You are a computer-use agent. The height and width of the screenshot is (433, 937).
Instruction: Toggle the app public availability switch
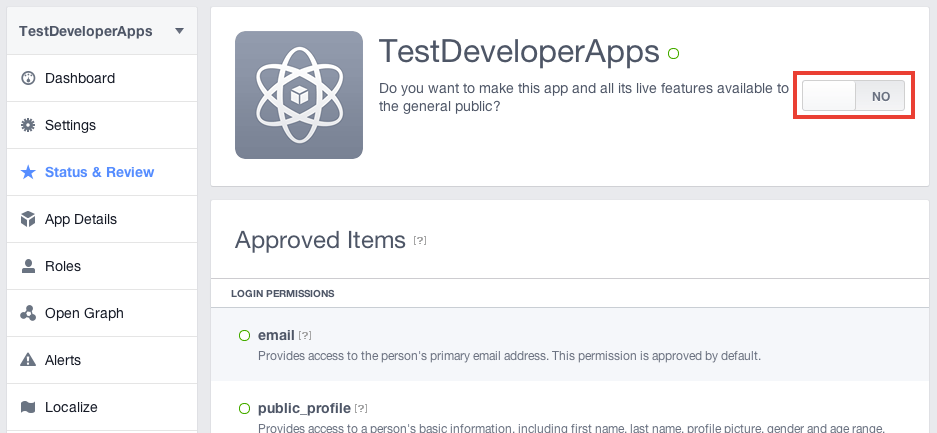point(853,96)
